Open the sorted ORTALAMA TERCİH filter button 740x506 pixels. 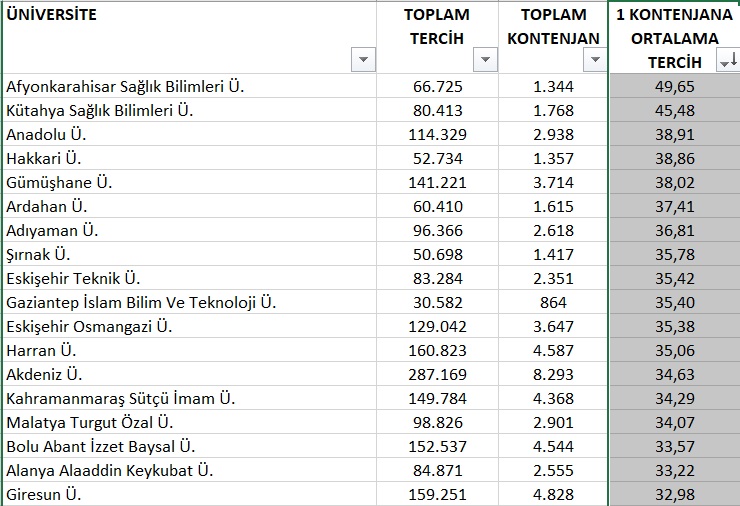click(728, 62)
